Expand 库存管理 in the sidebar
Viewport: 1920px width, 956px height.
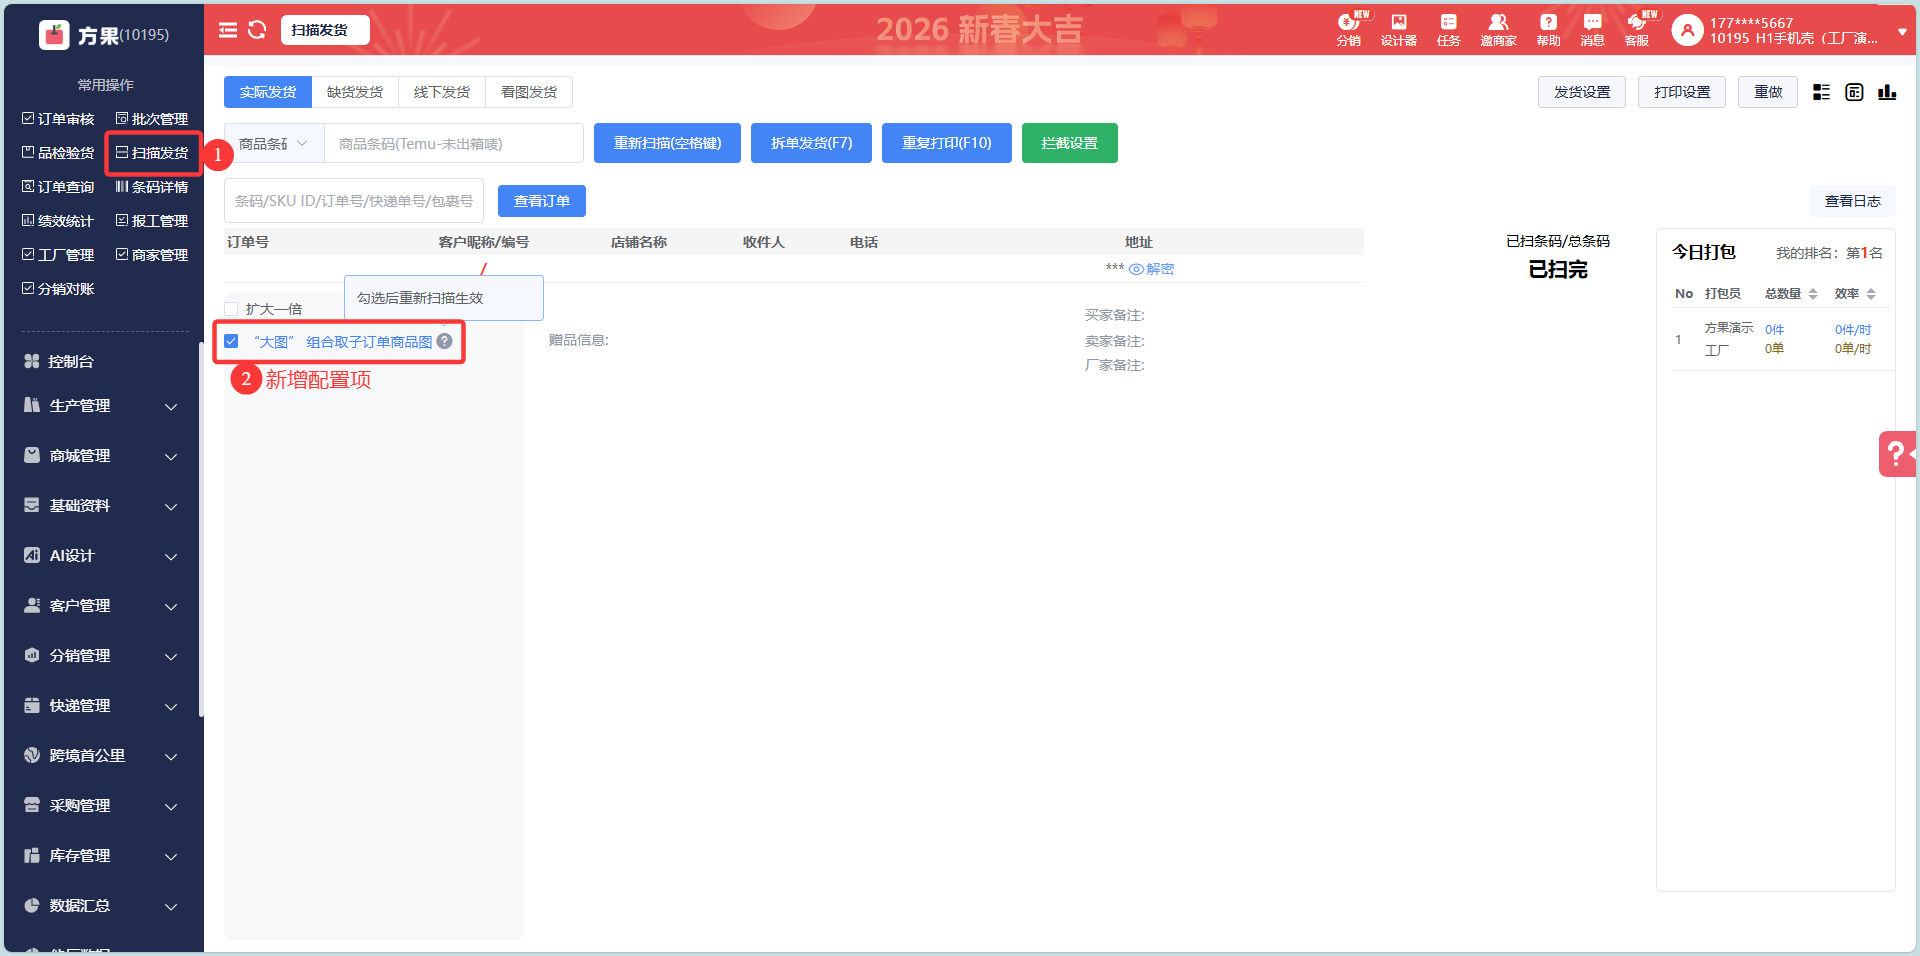coord(100,856)
